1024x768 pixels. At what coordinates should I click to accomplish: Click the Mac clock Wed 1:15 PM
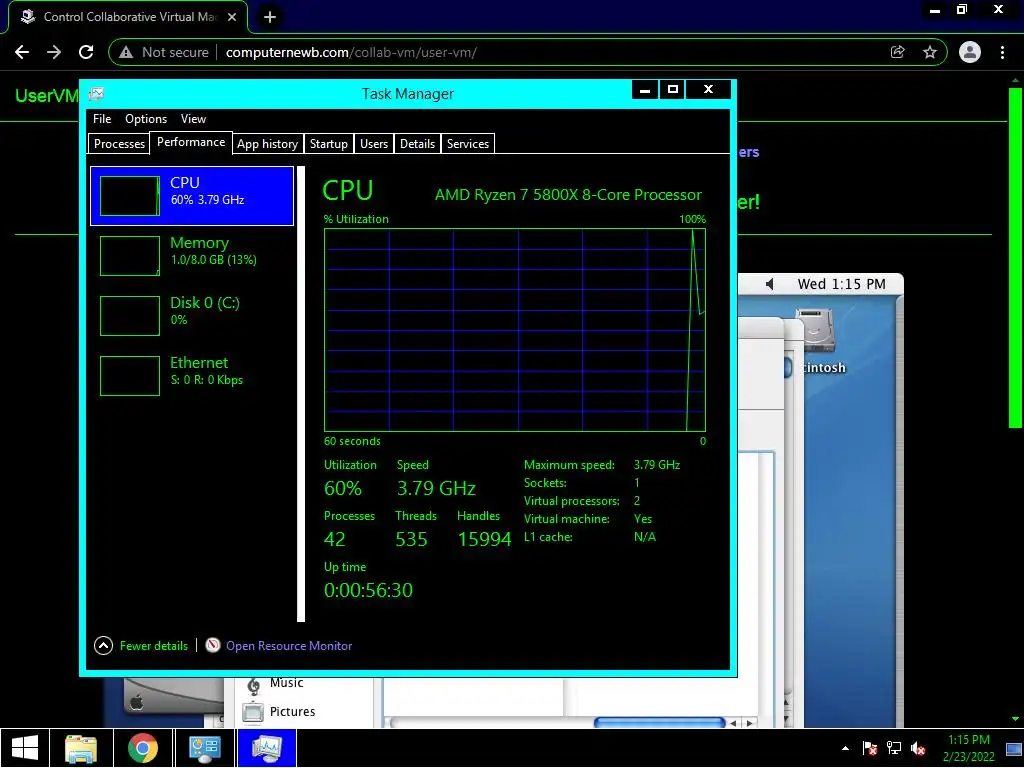841,284
